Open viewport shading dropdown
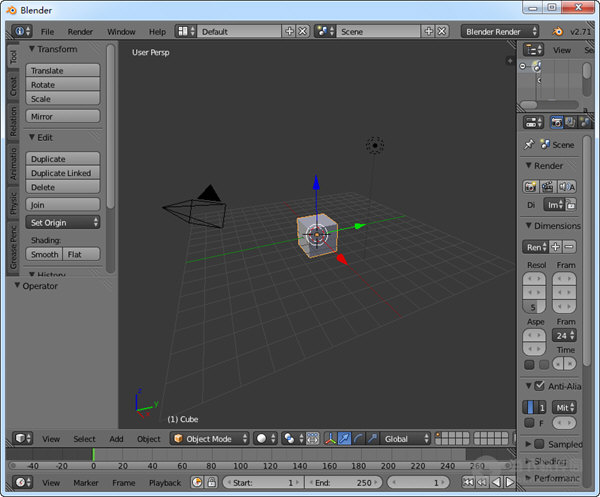The image size is (600, 497). pos(265,438)
